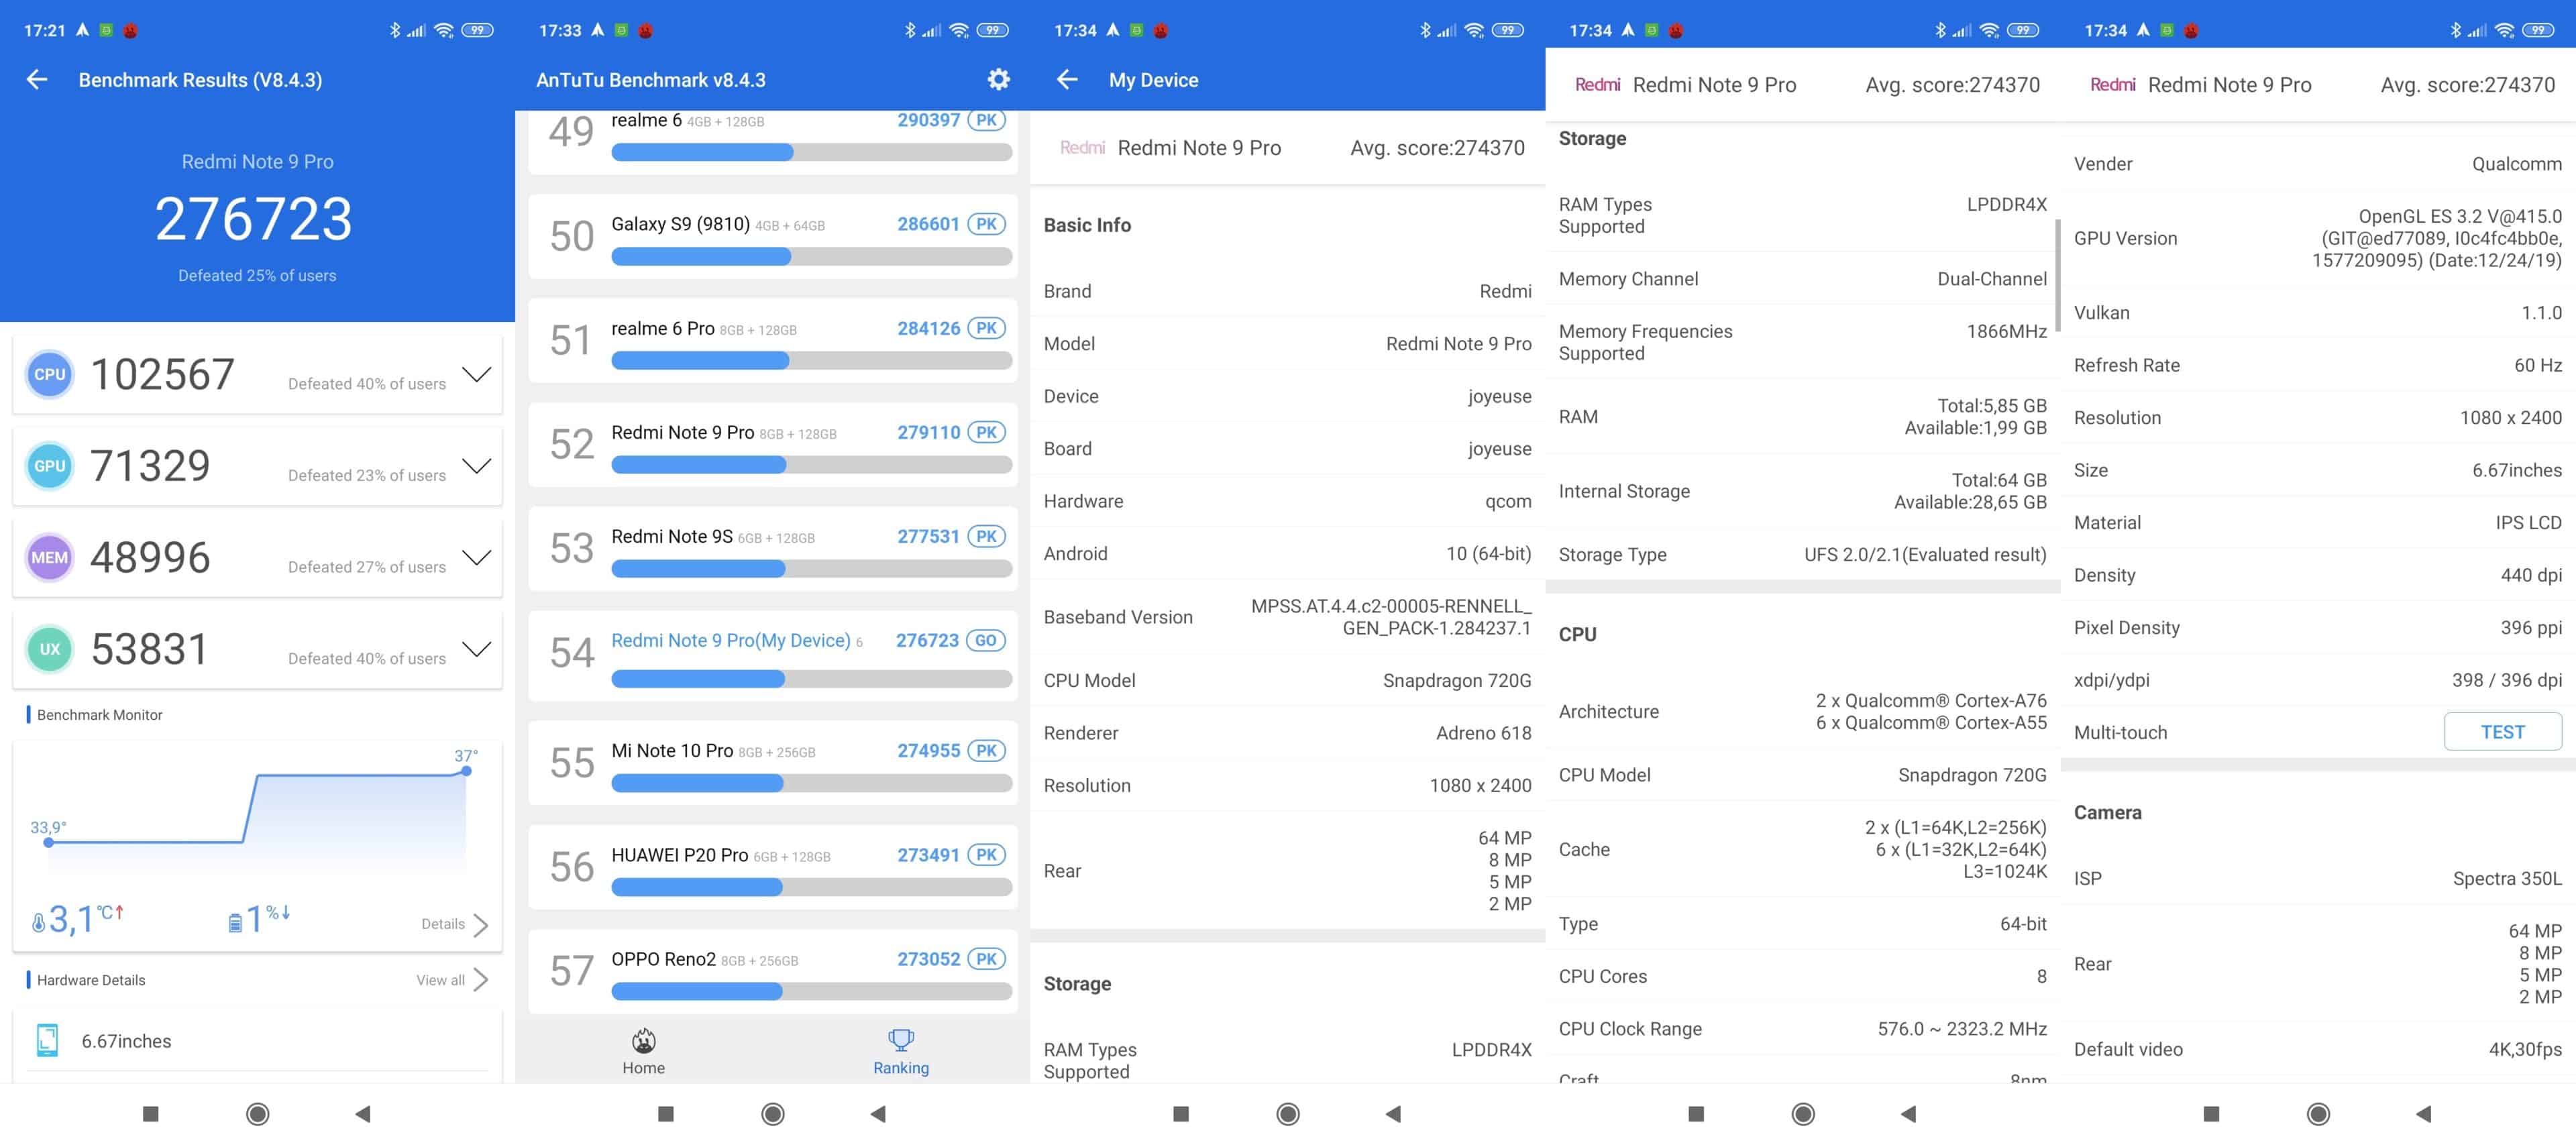Image resolution: width=2576 pixels, height=1145 pixels.
Task: Tap PK next to OPPO Reno2
Action: (x=986, y=959)
